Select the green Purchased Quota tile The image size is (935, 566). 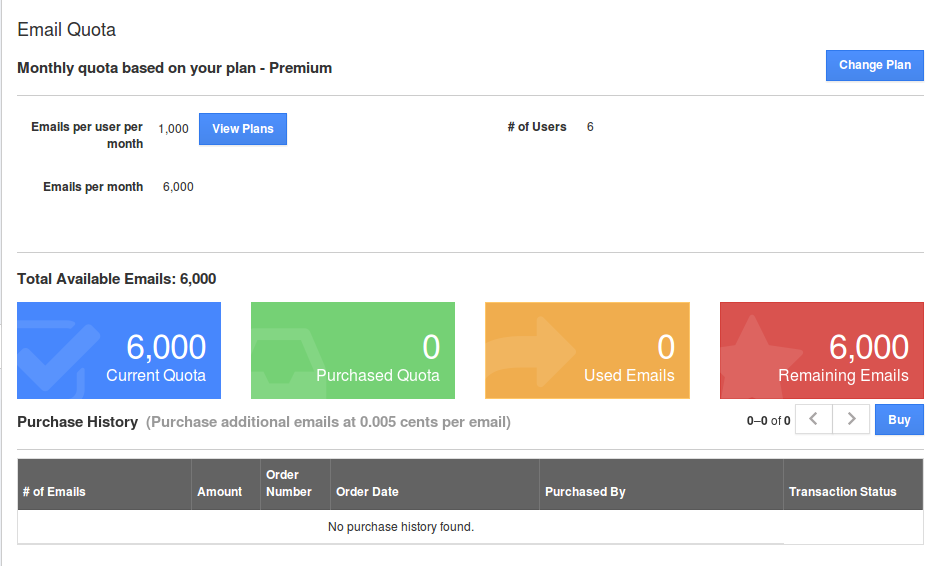pos(353,350)
